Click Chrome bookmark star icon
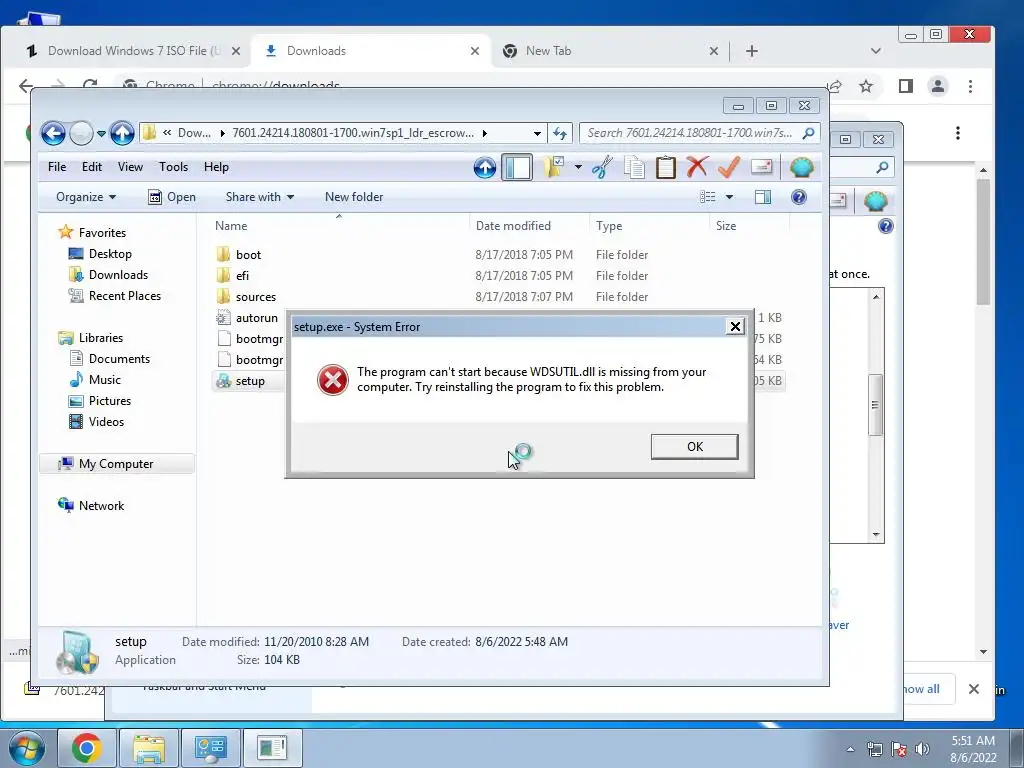 click(866, 86)
